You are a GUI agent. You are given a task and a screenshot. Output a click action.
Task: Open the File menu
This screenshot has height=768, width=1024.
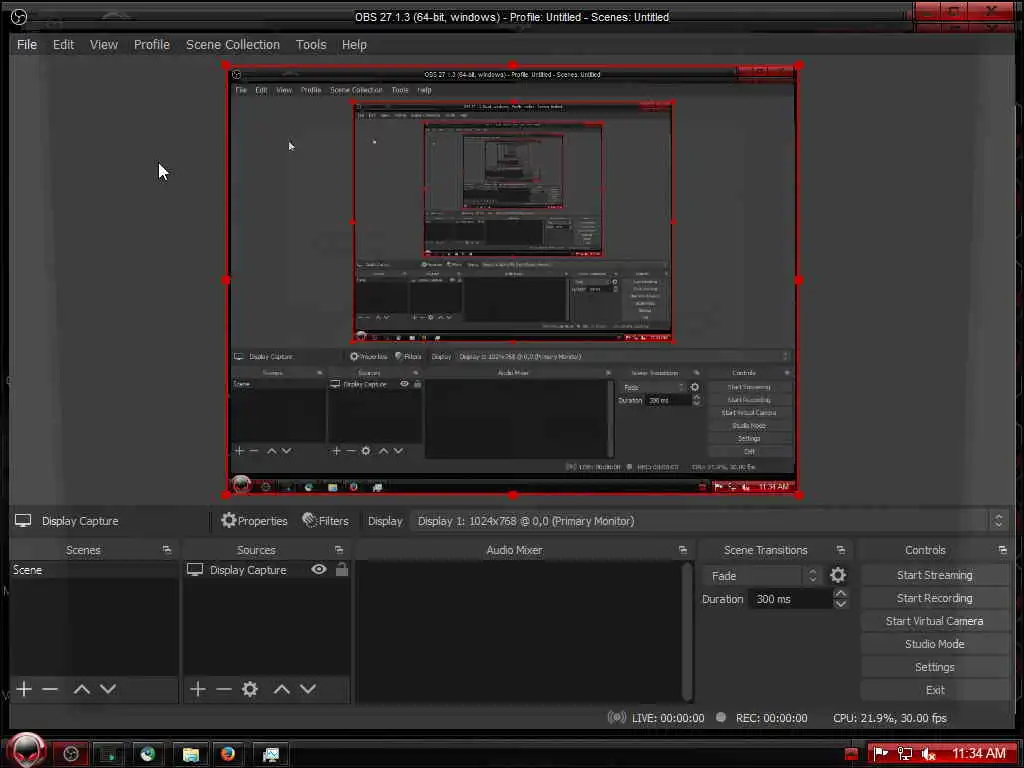coord(27,44)
